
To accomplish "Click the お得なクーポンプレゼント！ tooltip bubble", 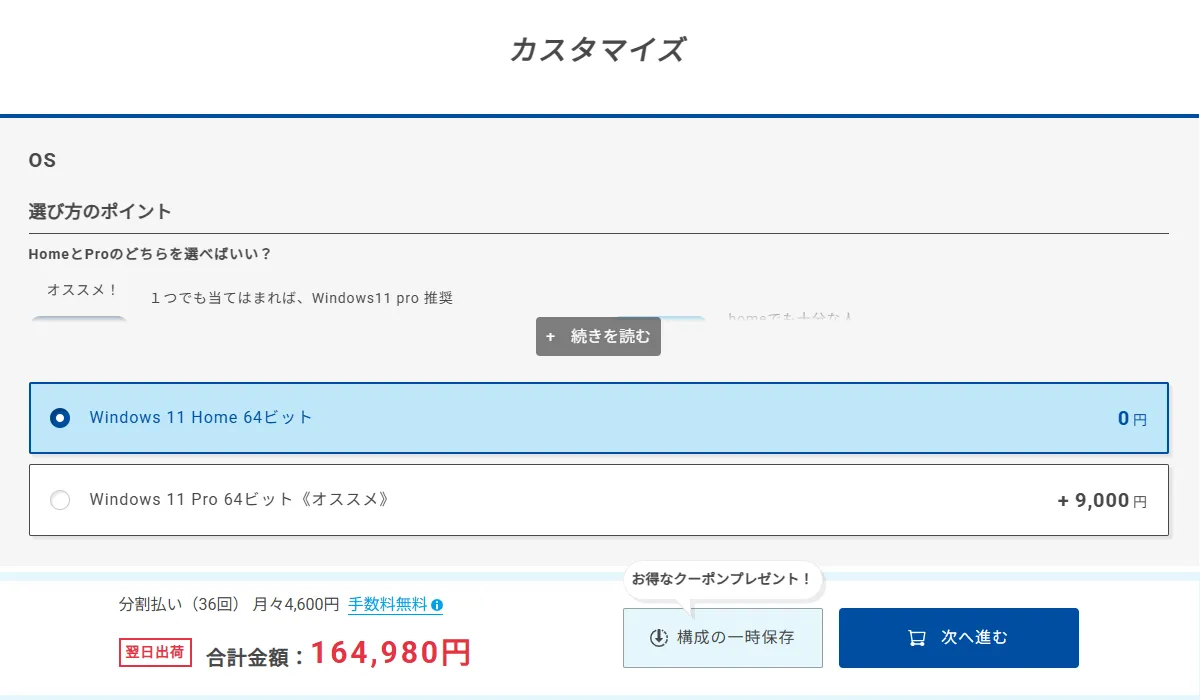I will coord(722,579).
